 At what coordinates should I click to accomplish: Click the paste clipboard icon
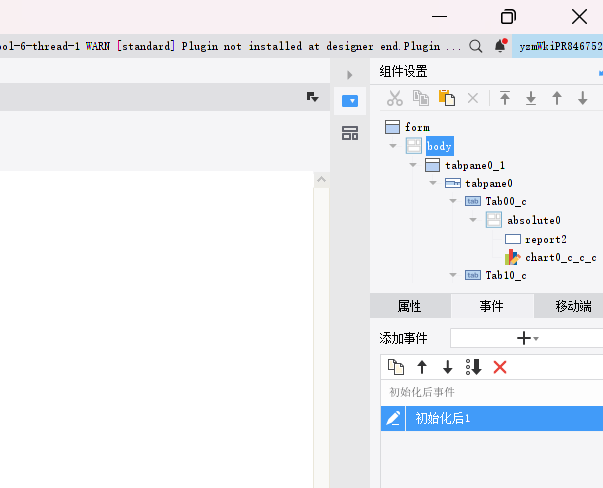[x=447, y=98]
